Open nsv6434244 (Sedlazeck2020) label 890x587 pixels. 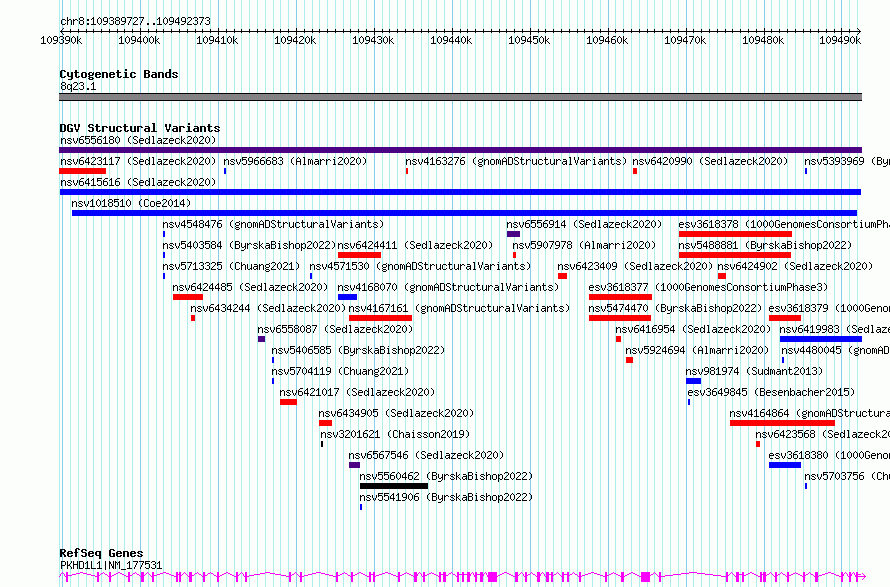tap(268, 308)
